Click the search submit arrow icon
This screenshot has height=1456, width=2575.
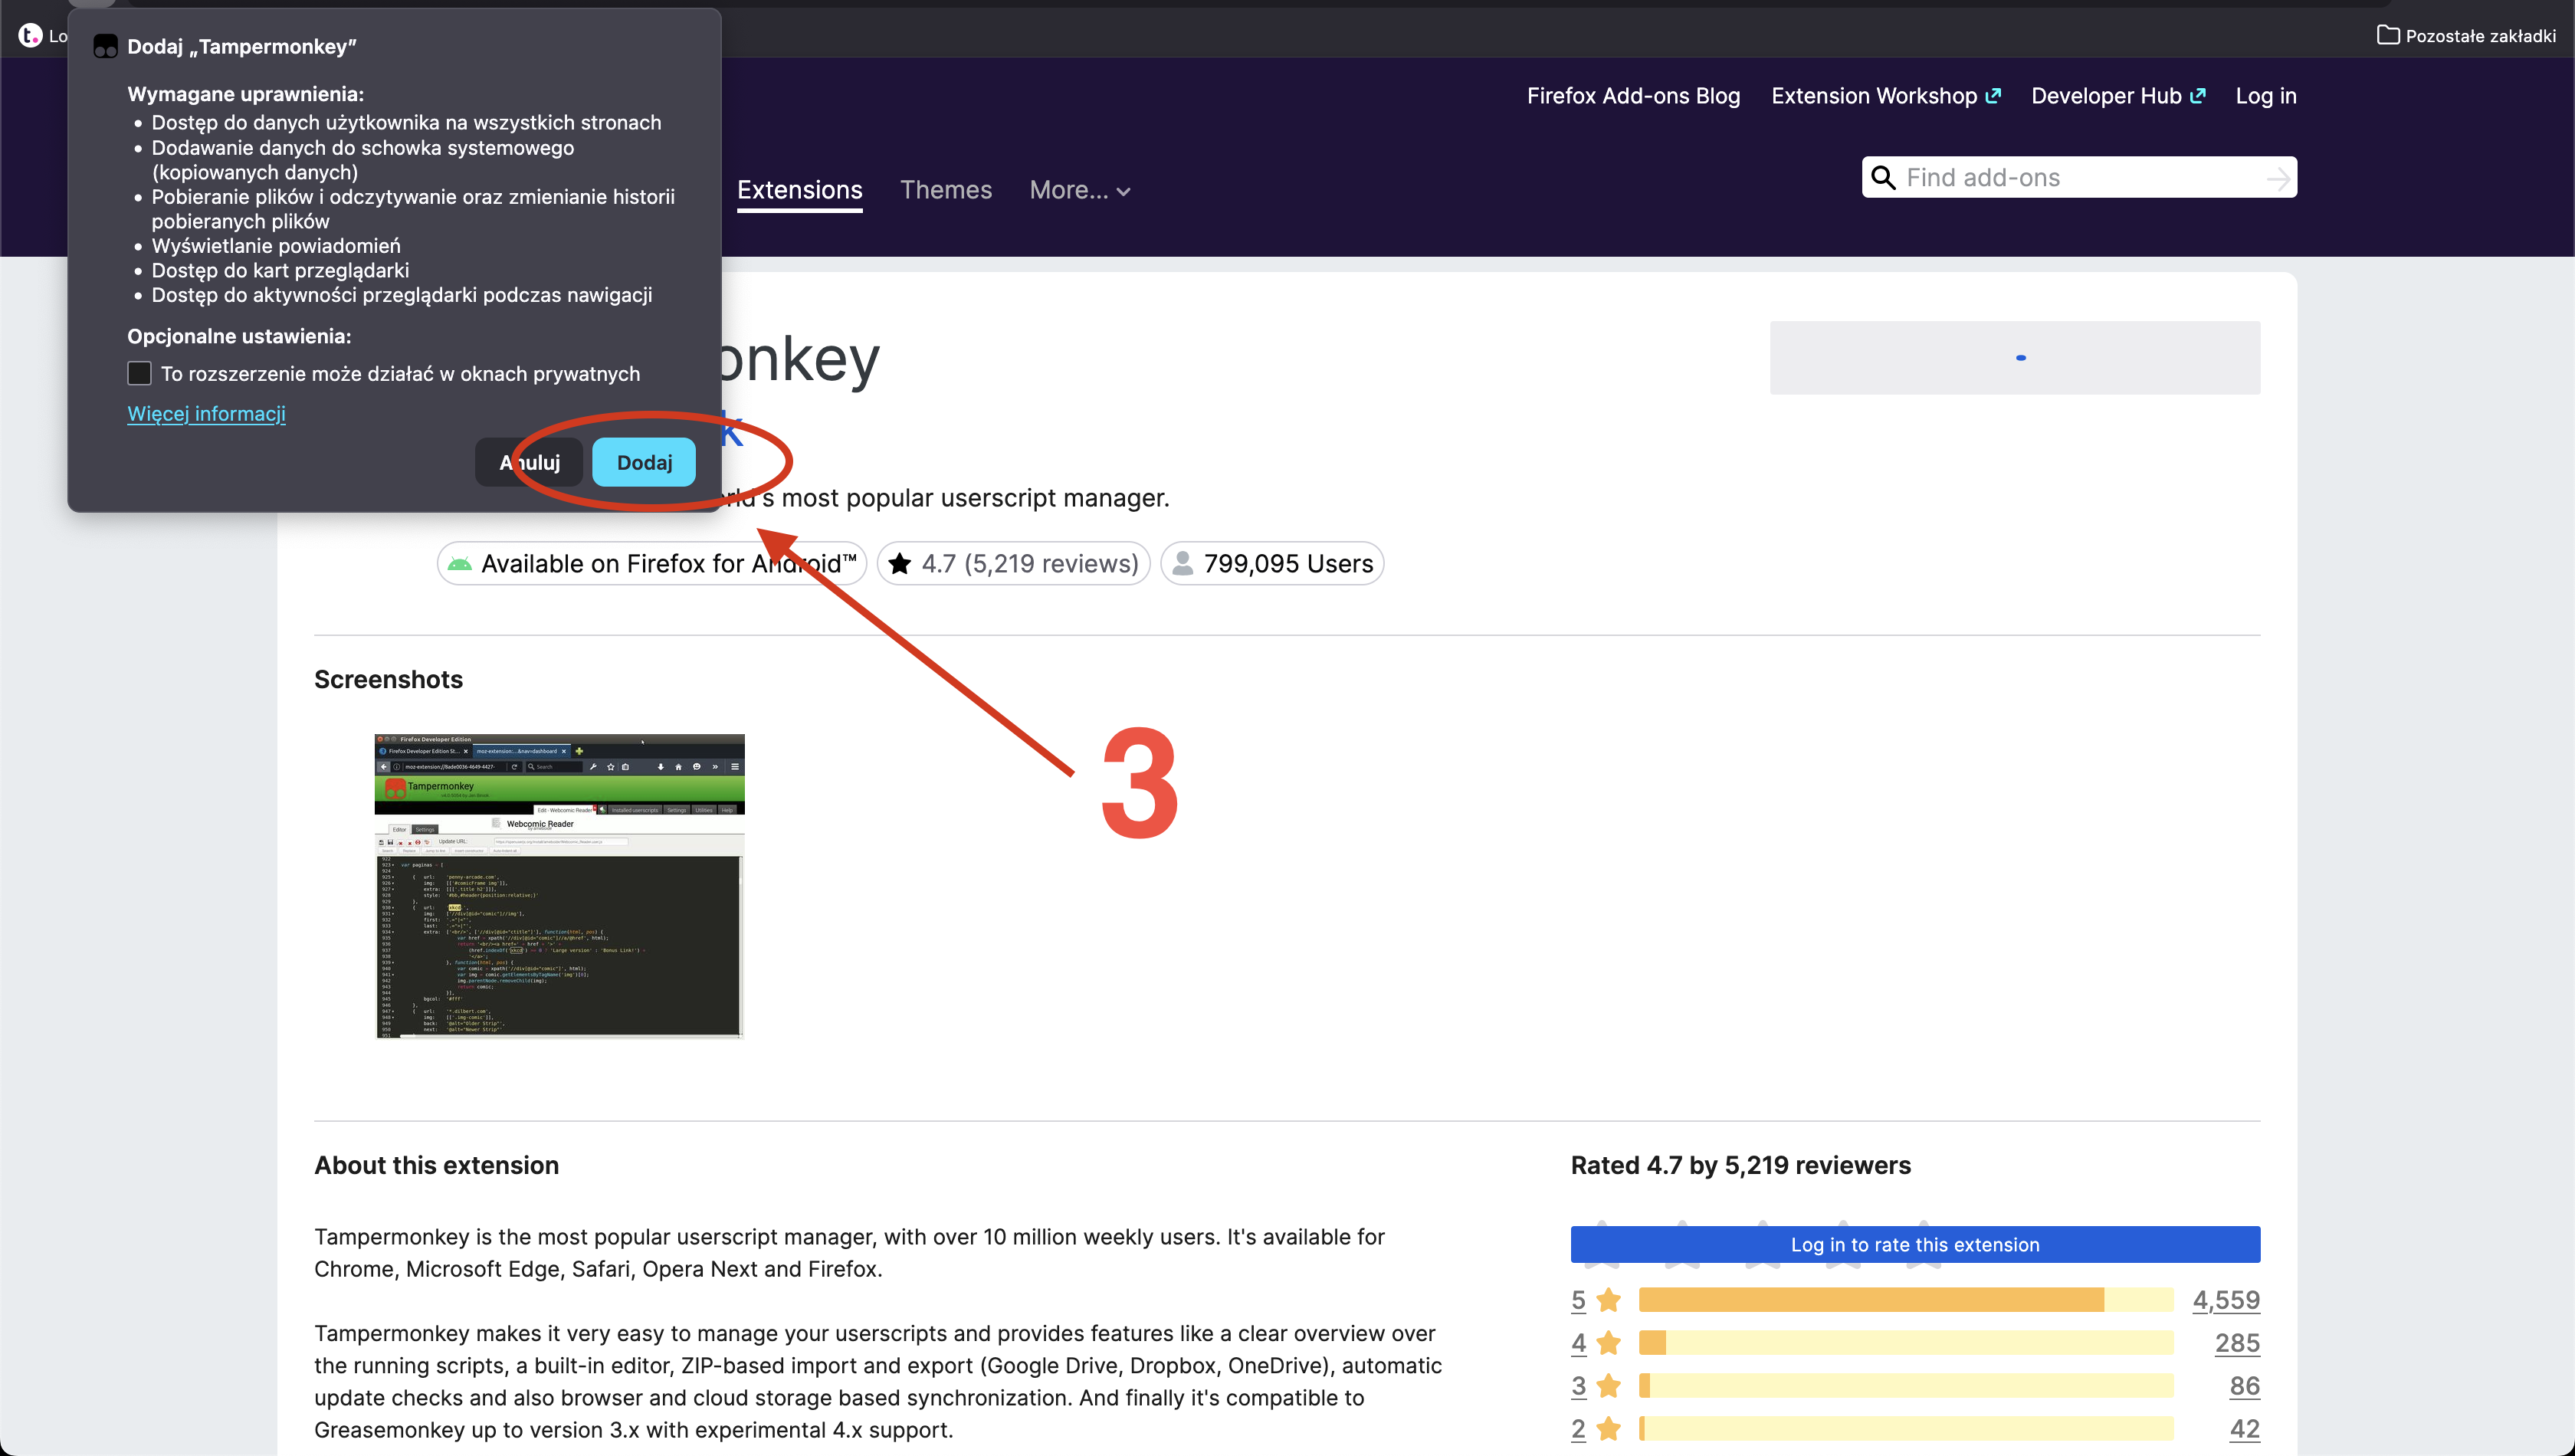2277,179
